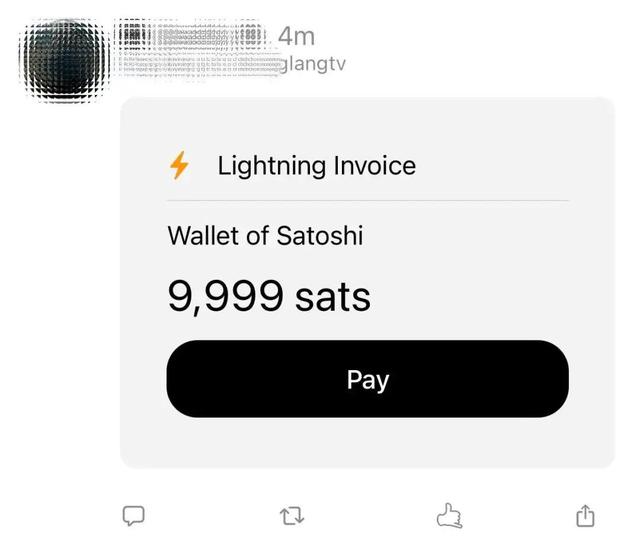Click the word Satoshi in the description
This screenshot has width=640, height=542.
pyautogui.click(x=319, y=236)
